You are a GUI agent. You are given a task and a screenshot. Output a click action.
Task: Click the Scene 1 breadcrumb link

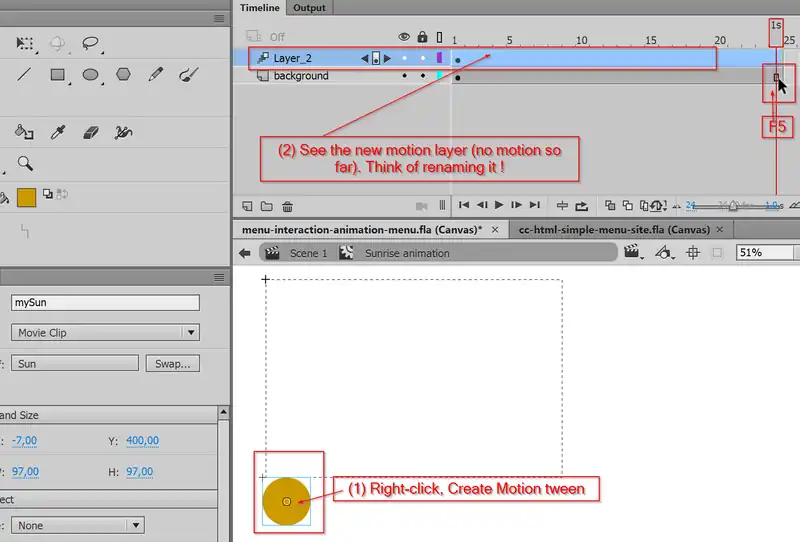point(308,253)
